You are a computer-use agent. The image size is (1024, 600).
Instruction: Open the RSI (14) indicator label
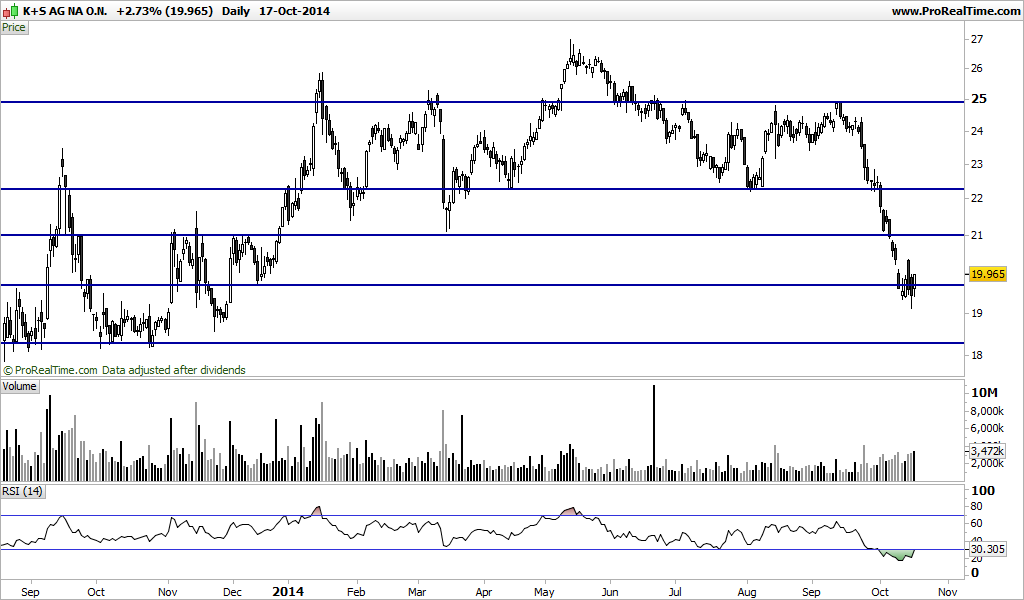[22, 491]
